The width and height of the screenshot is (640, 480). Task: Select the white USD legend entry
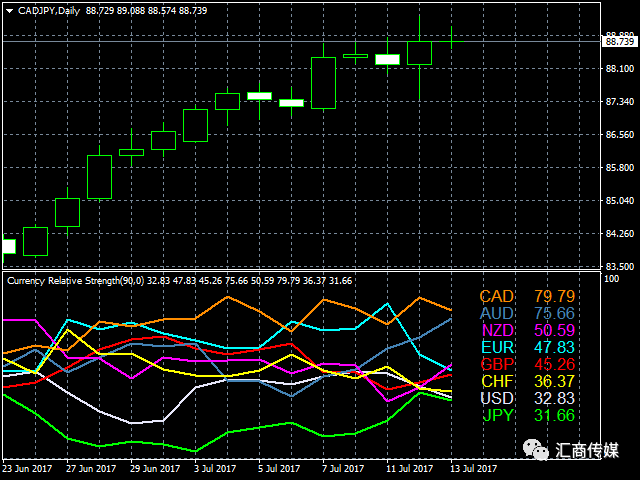coord(497,398)
